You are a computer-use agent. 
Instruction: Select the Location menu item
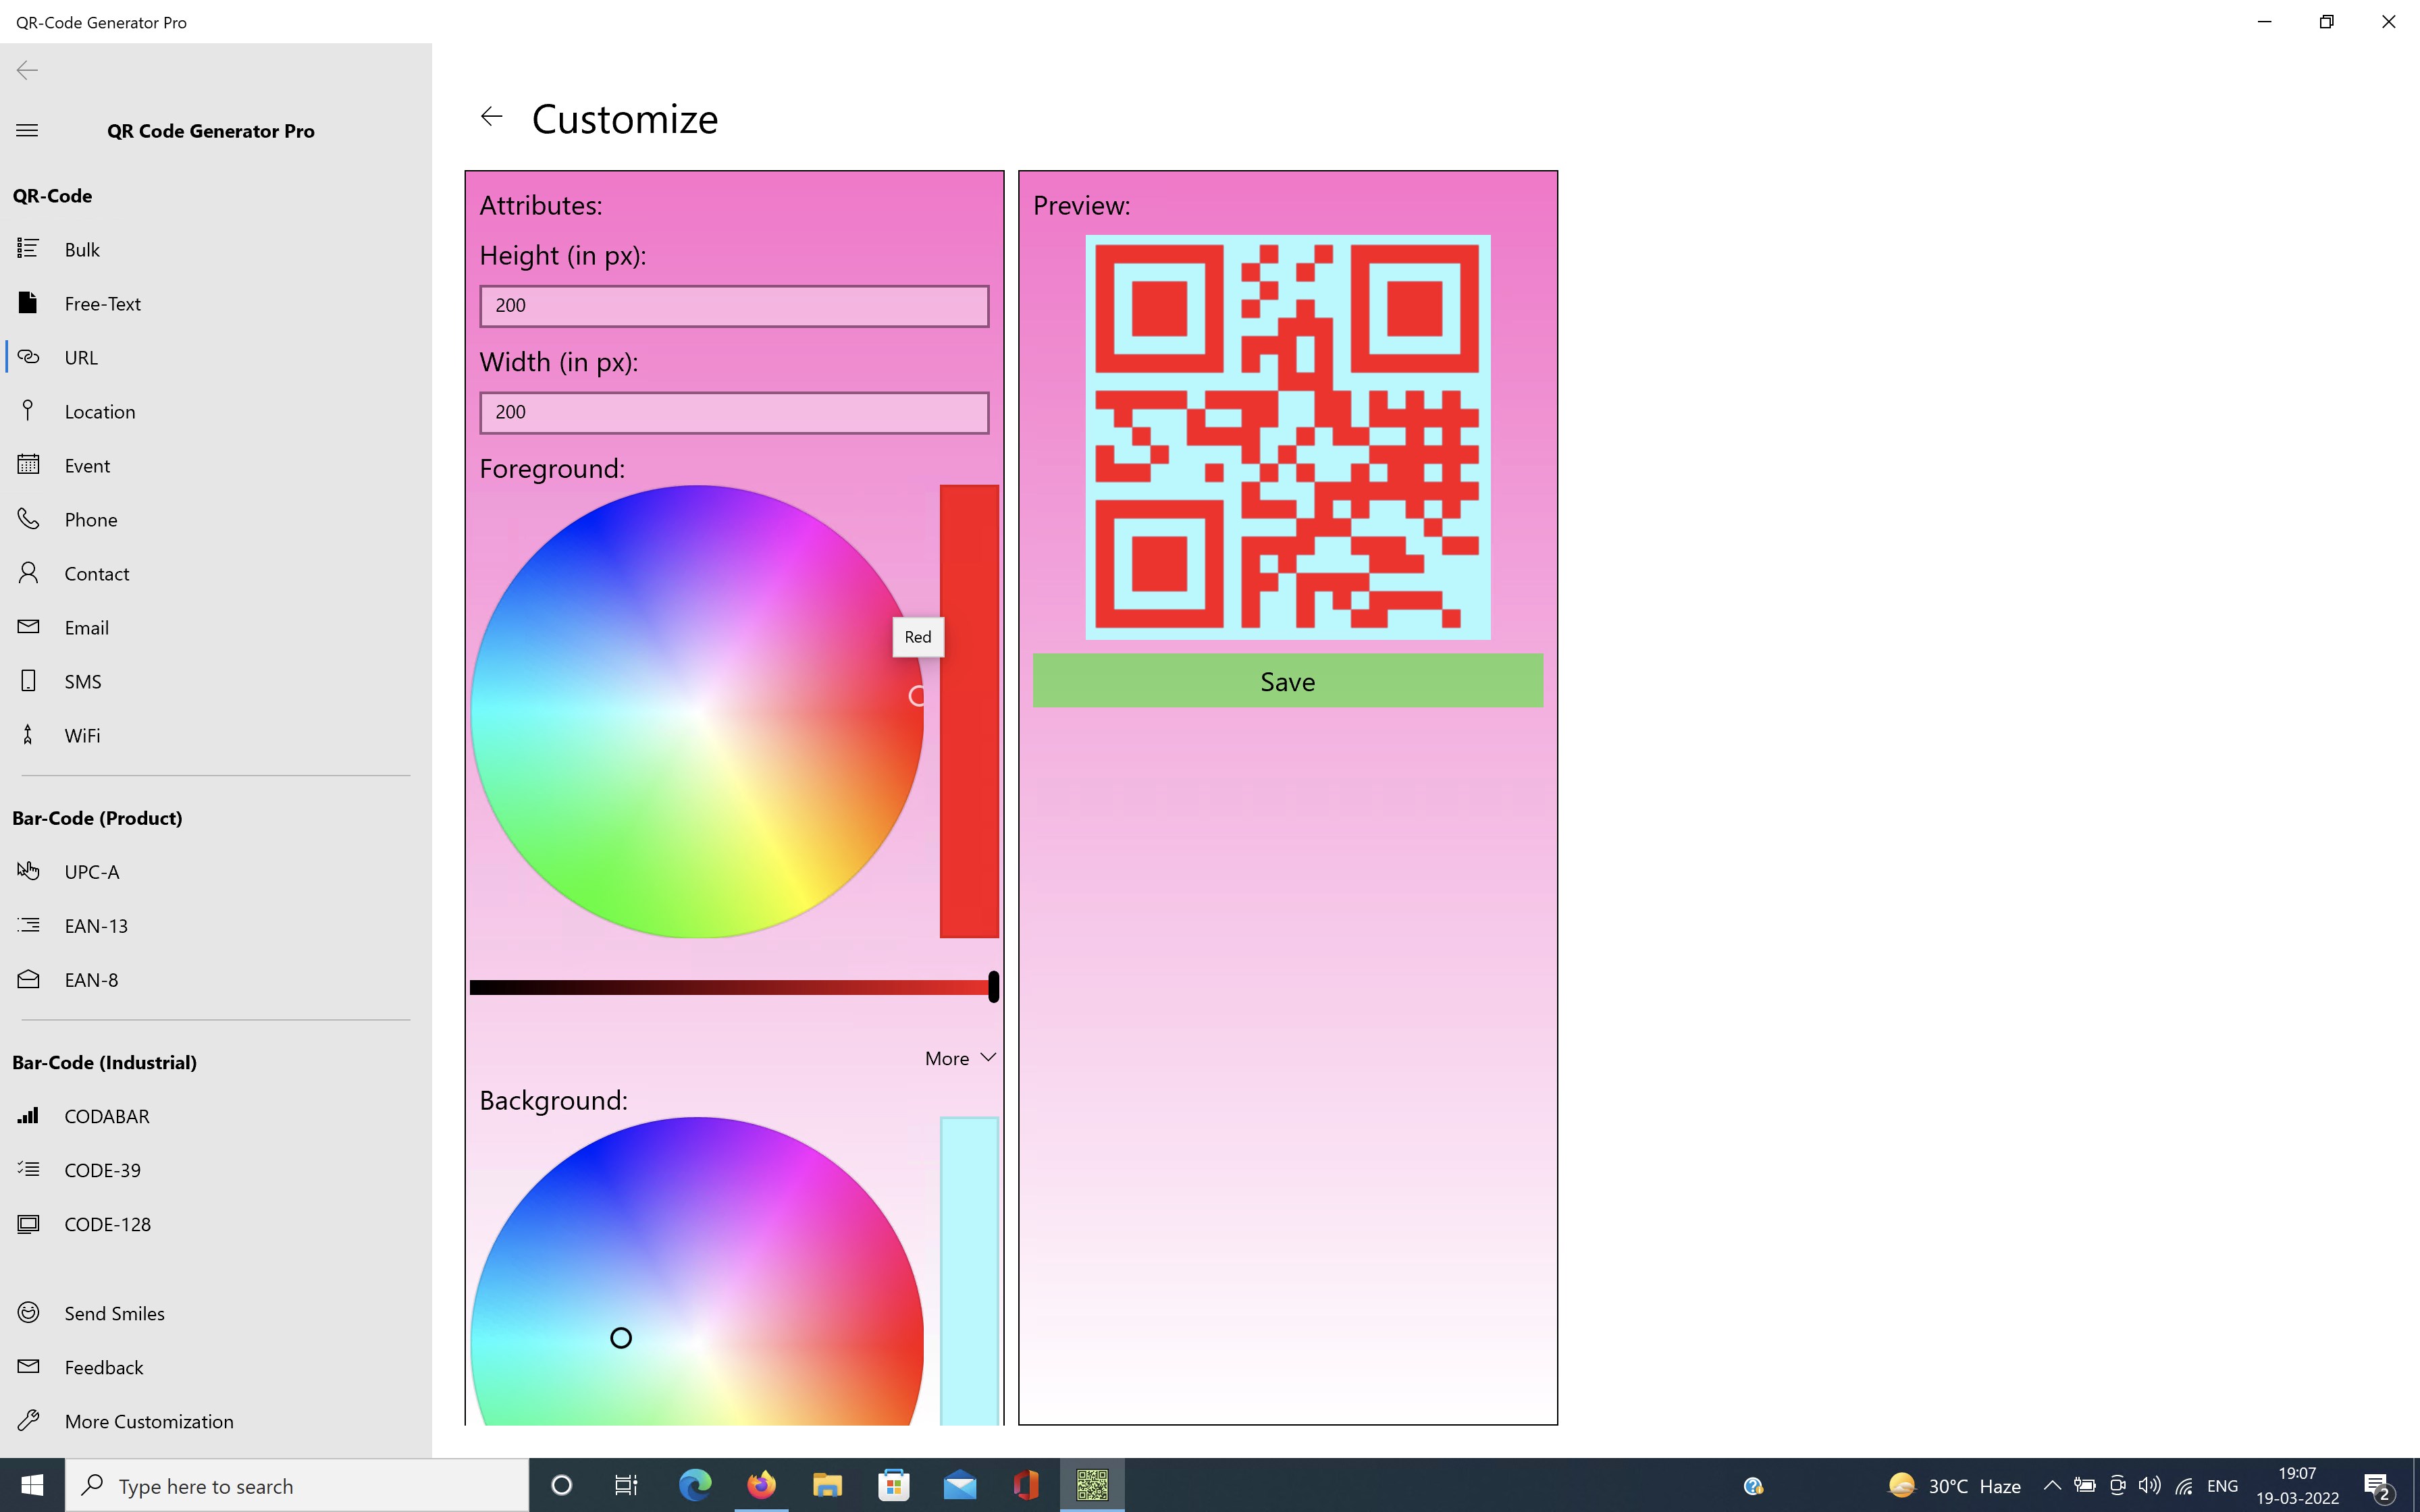point(216,411)
